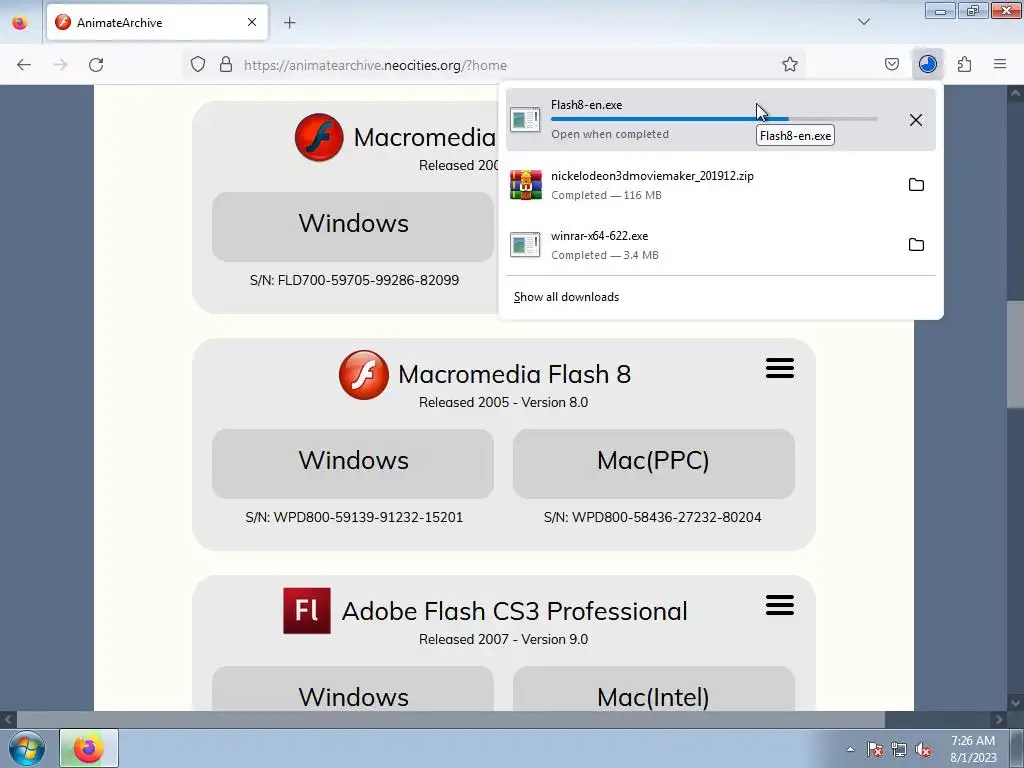Screen dimensions: 1024x768
Task: Click Released 2005 - Version 8.0 text
Action: pyautogui.click(x=504, y=402)
